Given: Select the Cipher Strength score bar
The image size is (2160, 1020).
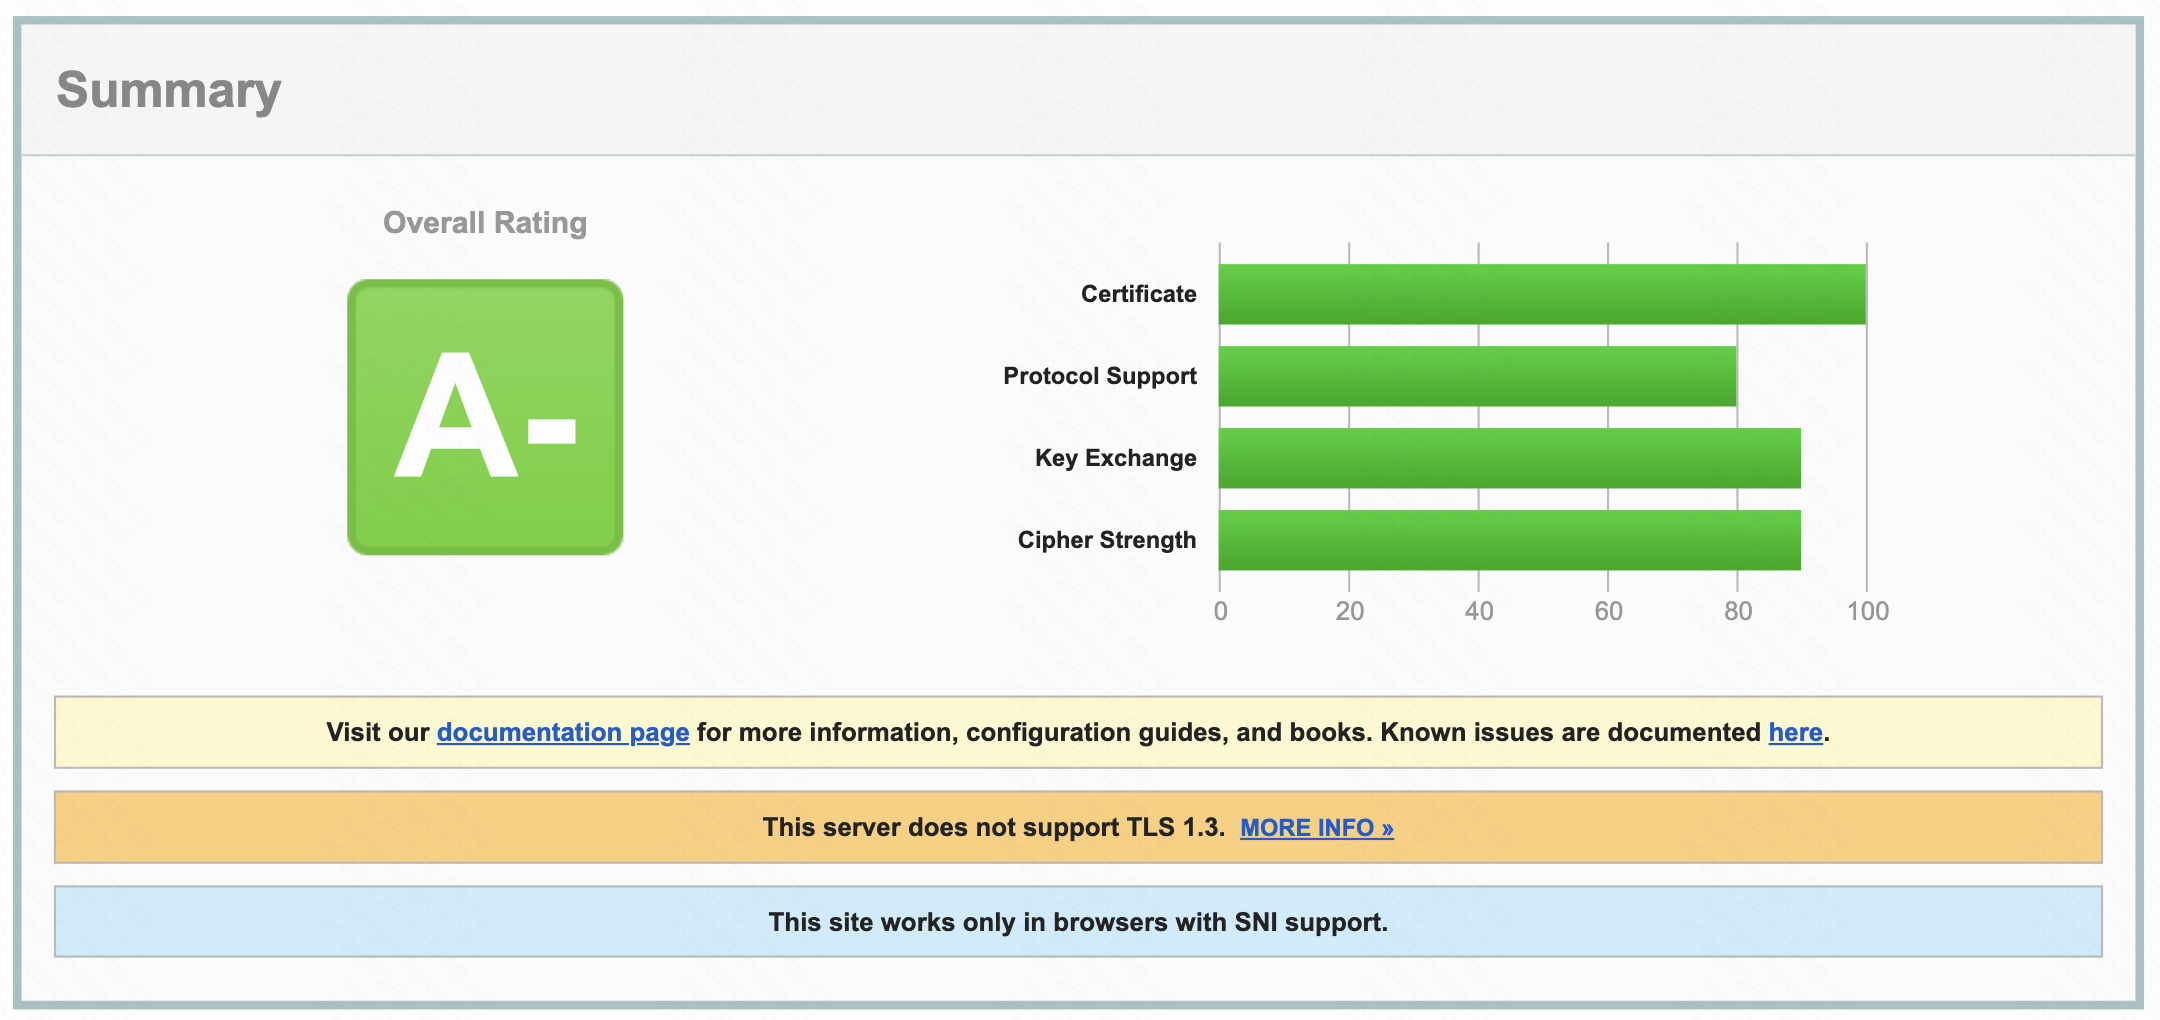Looking at the screenshot, I should click(x=1509, y=540).
